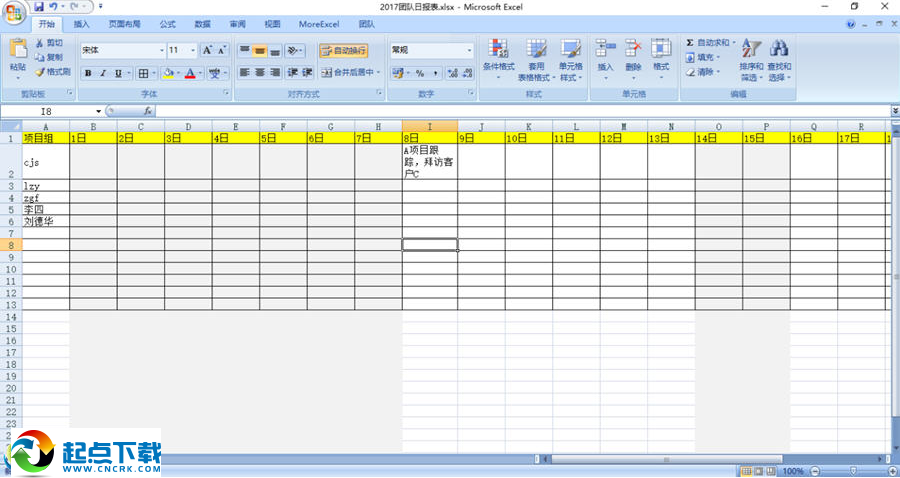Viewport: 900px width, 478px height.
Task: Align text right
Action: pos(276,72)
